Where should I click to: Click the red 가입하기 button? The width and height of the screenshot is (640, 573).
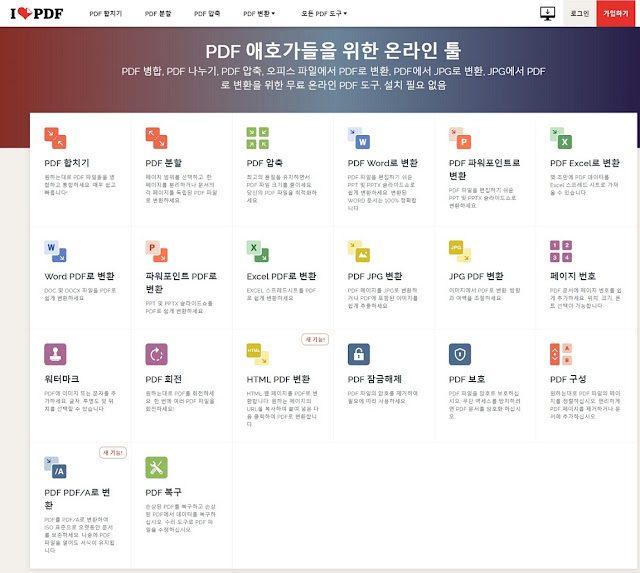pyautogui.click(x=616, y=13)
